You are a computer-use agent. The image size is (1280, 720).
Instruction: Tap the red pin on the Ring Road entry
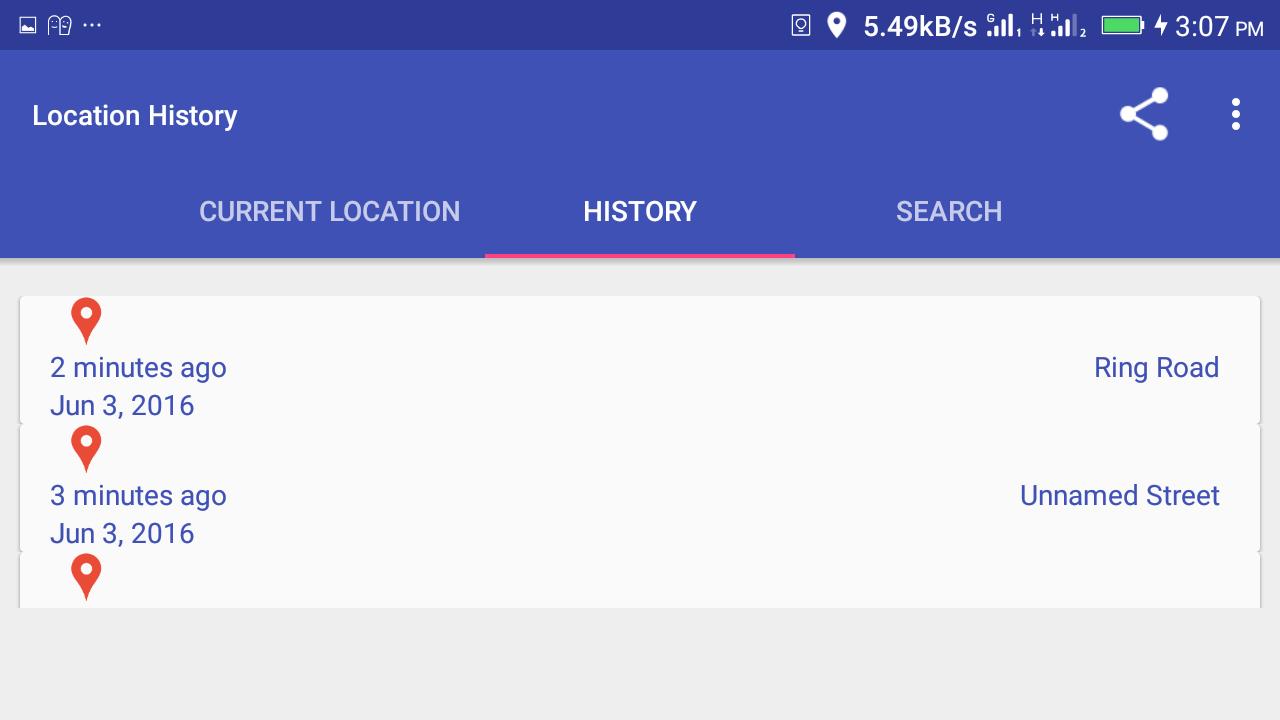86,321
